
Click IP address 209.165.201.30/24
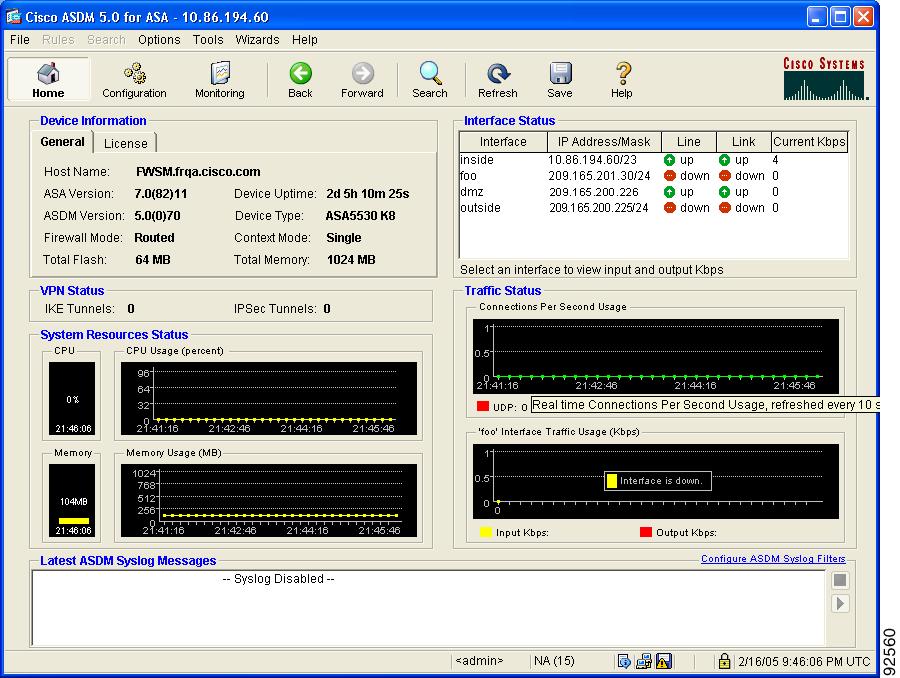[599, 176]
